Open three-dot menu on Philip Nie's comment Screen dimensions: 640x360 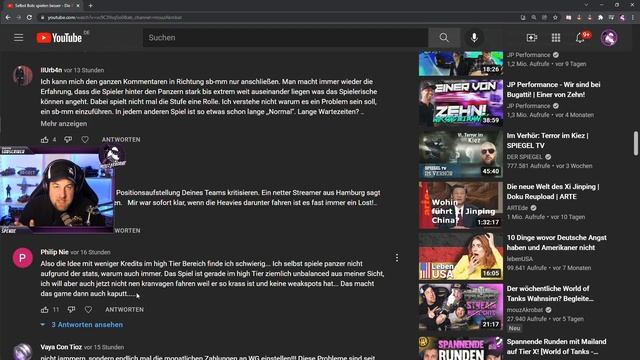click(x=397, y=258)
